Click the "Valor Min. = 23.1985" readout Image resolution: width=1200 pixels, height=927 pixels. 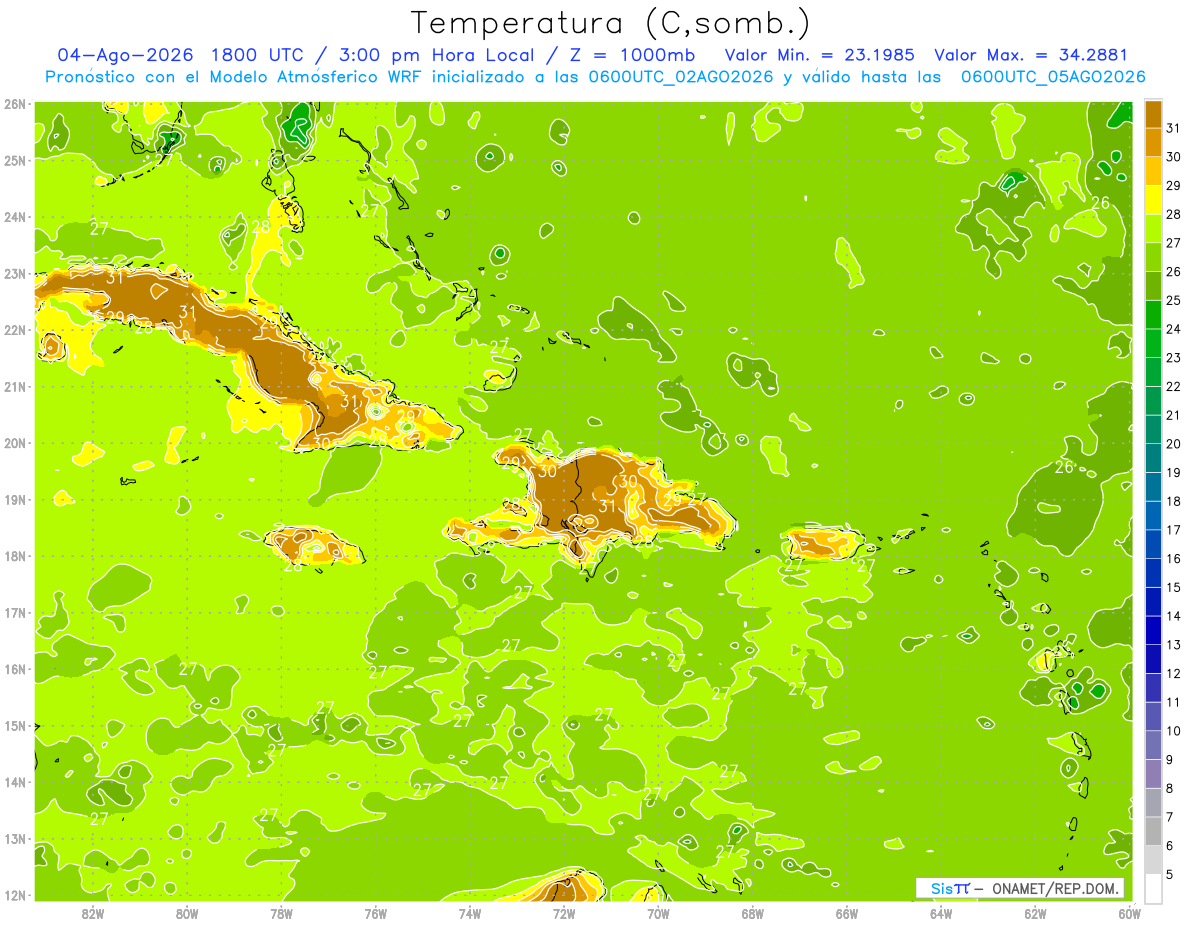(818, 55)
